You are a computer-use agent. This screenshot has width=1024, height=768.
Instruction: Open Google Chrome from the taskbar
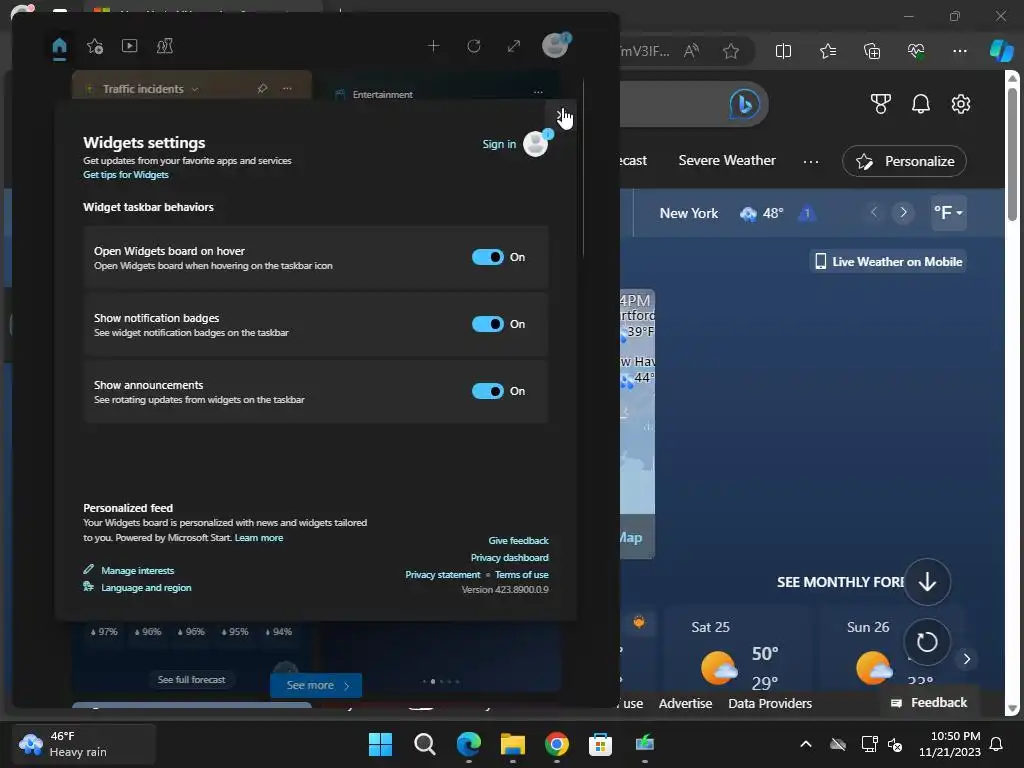click(x=556, y=744)
